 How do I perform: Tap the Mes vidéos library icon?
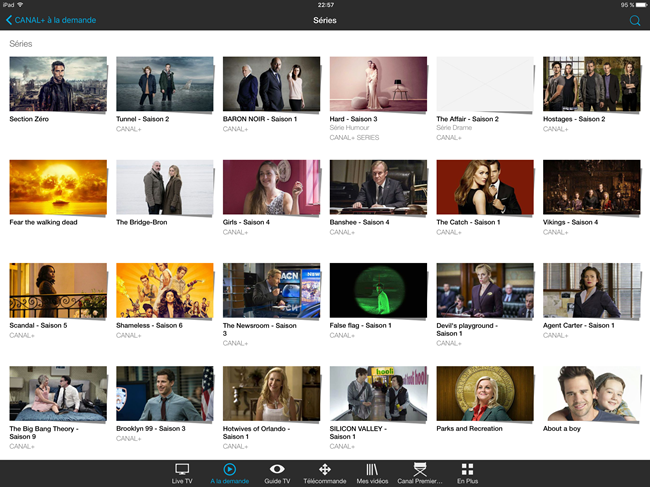tap(372, 469)
